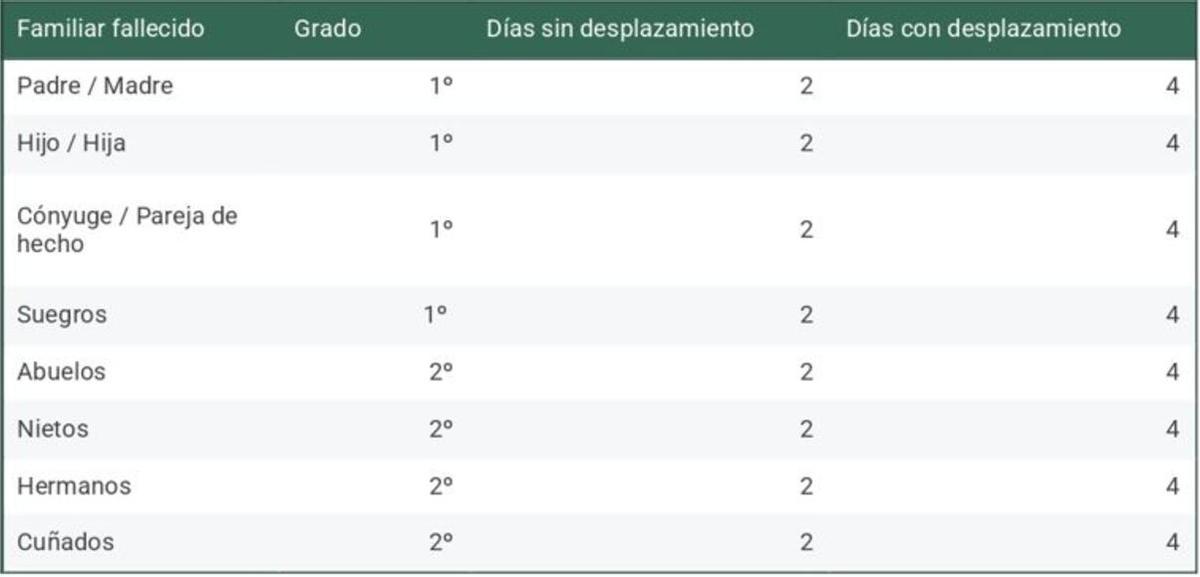Image resolution: width=1200 pixels, height=577 pixels.
Task: Click the "Familiar fallecido" column header
Action: [x=110, y=29]
